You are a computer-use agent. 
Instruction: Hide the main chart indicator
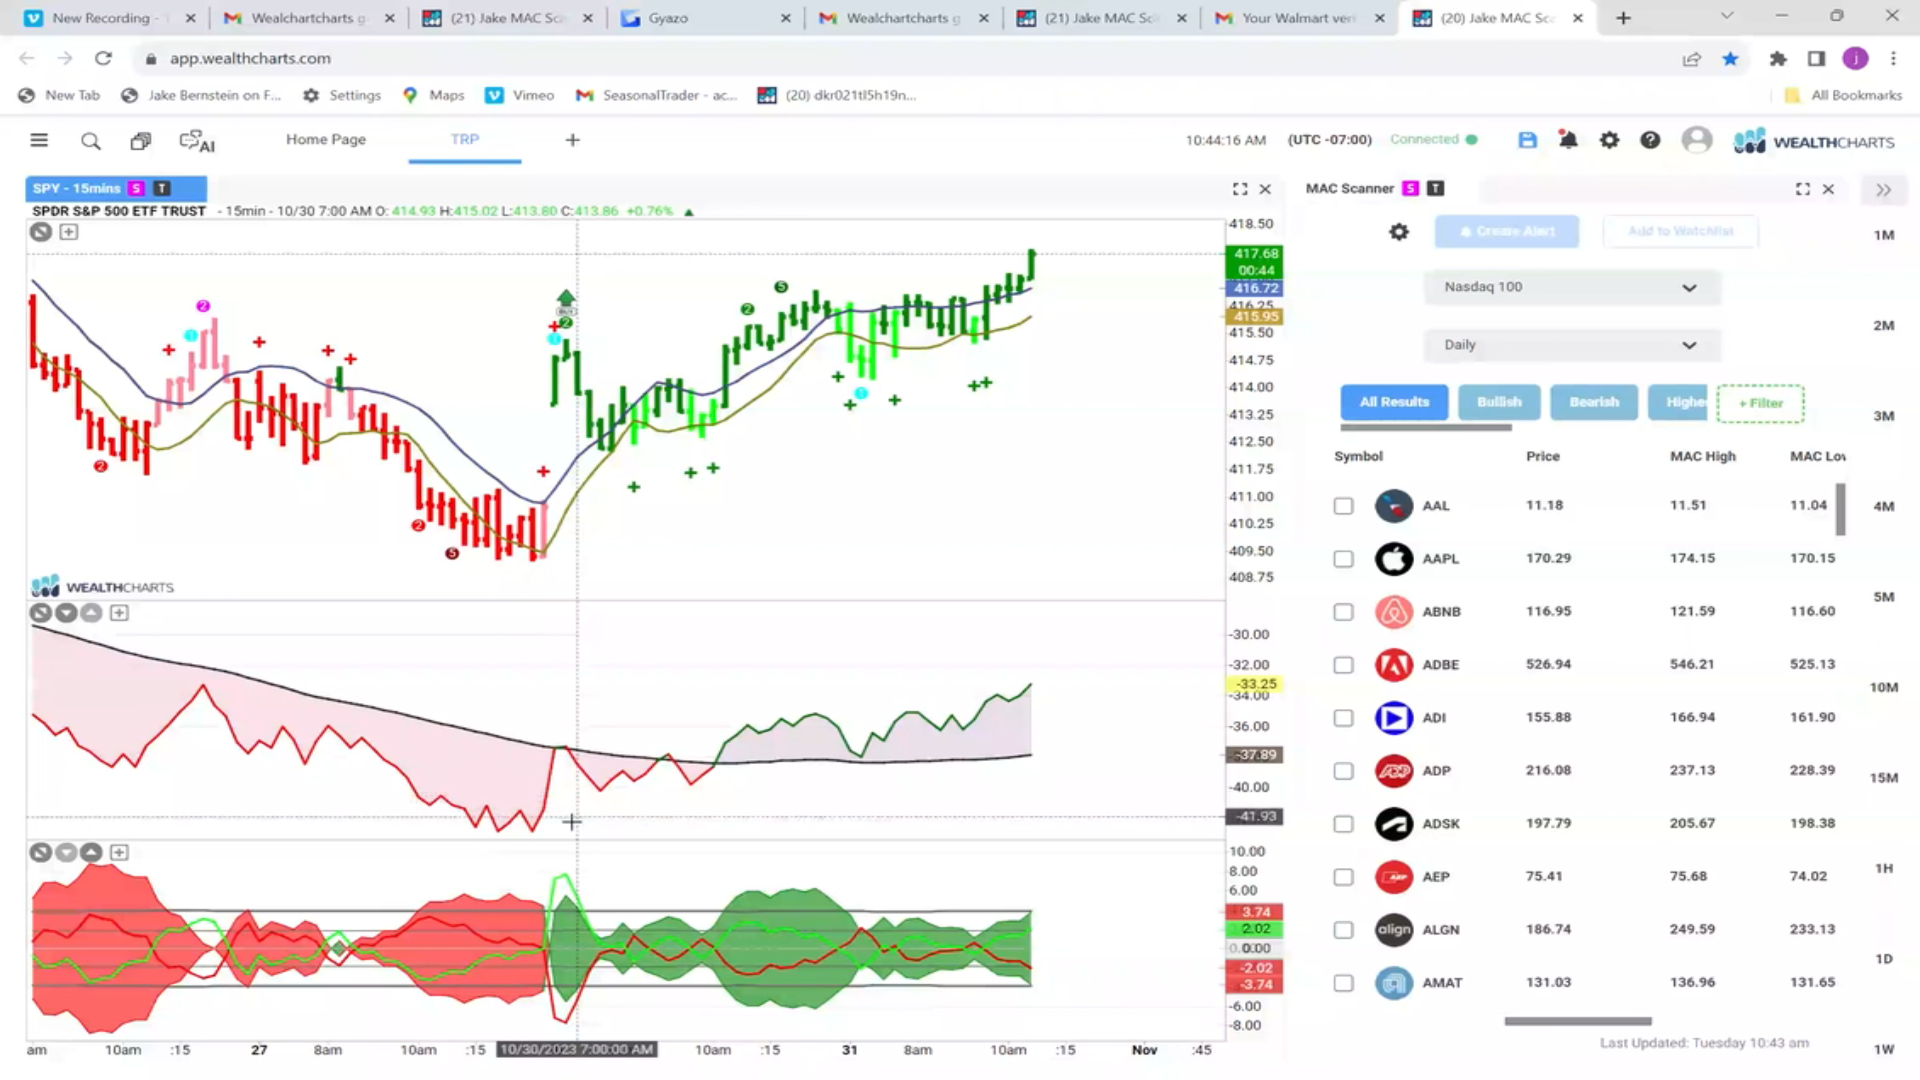click(40, 232)
